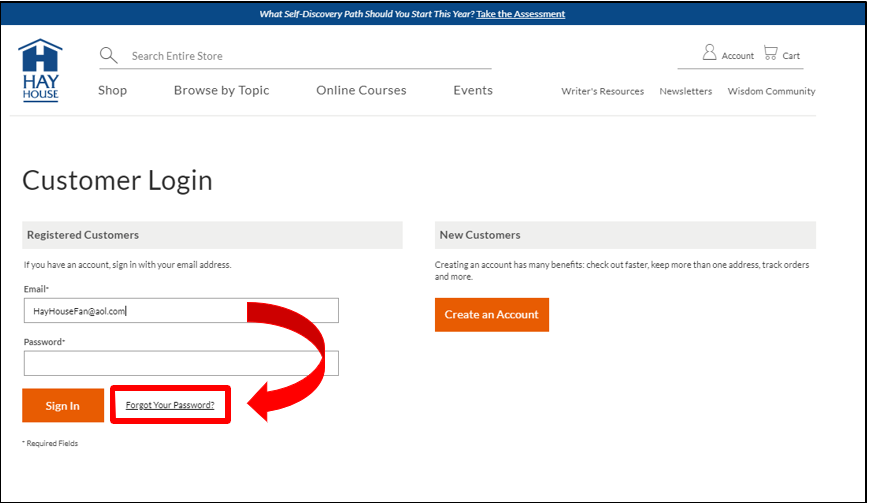The height and width of the screenshot is (503, 869).
Task: Click the Account person icon
Action: coord(709,53)
